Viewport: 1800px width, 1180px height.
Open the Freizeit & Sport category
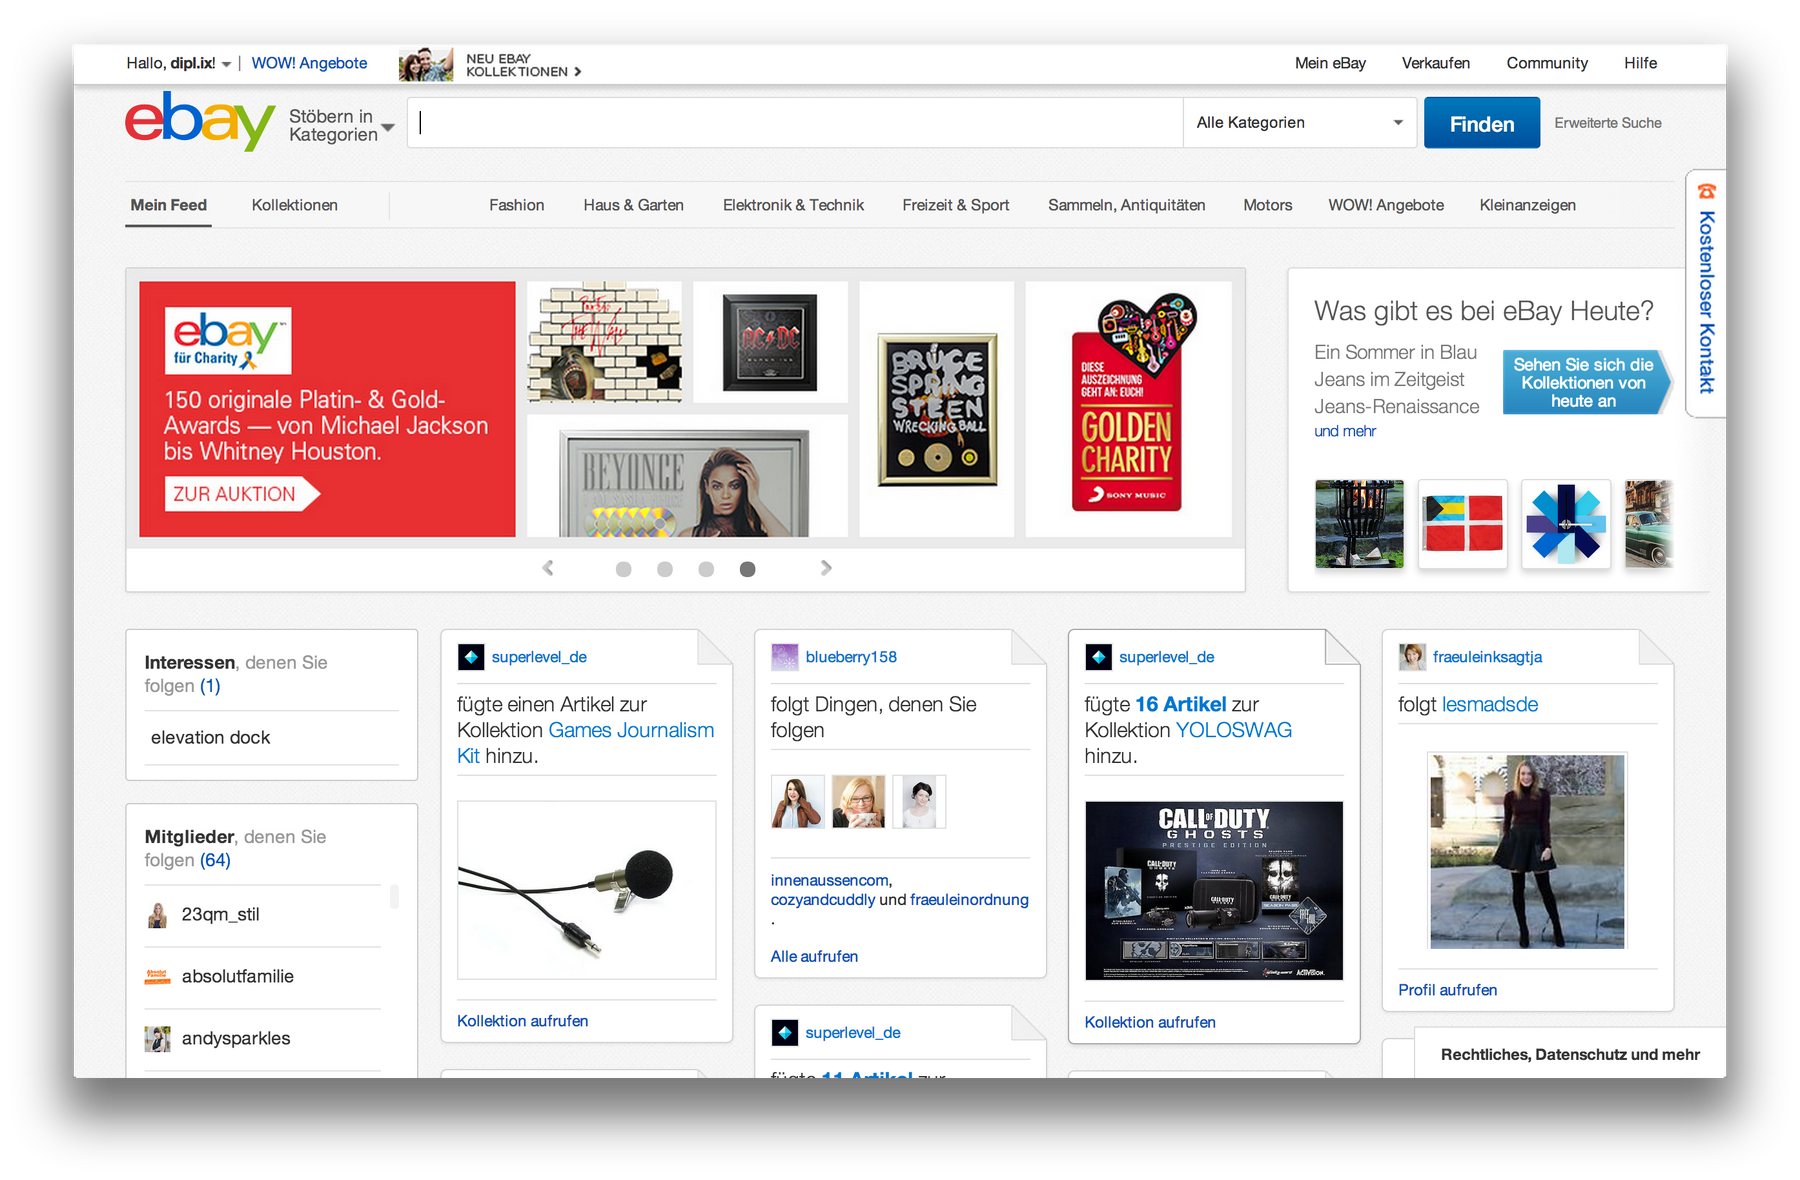pos(956,205)
